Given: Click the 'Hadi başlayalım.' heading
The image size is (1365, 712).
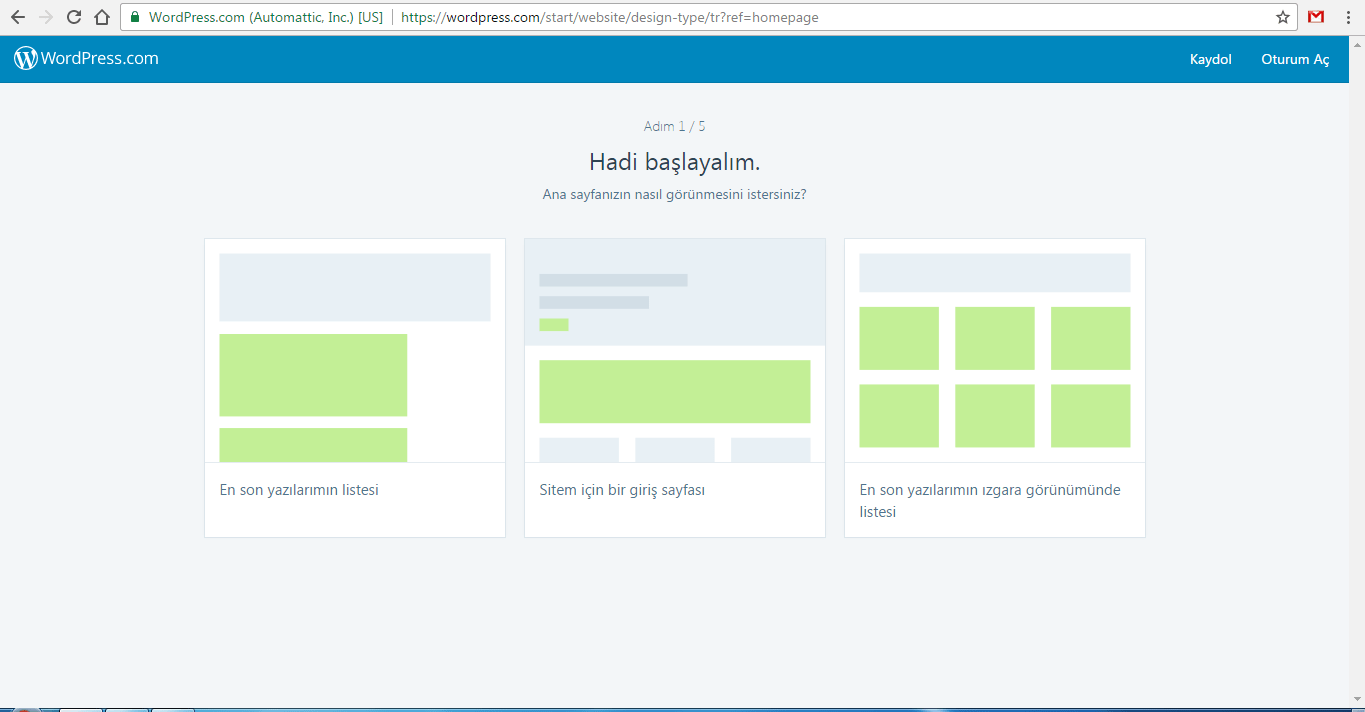Looking at the screenshot, I should [675, 162].
